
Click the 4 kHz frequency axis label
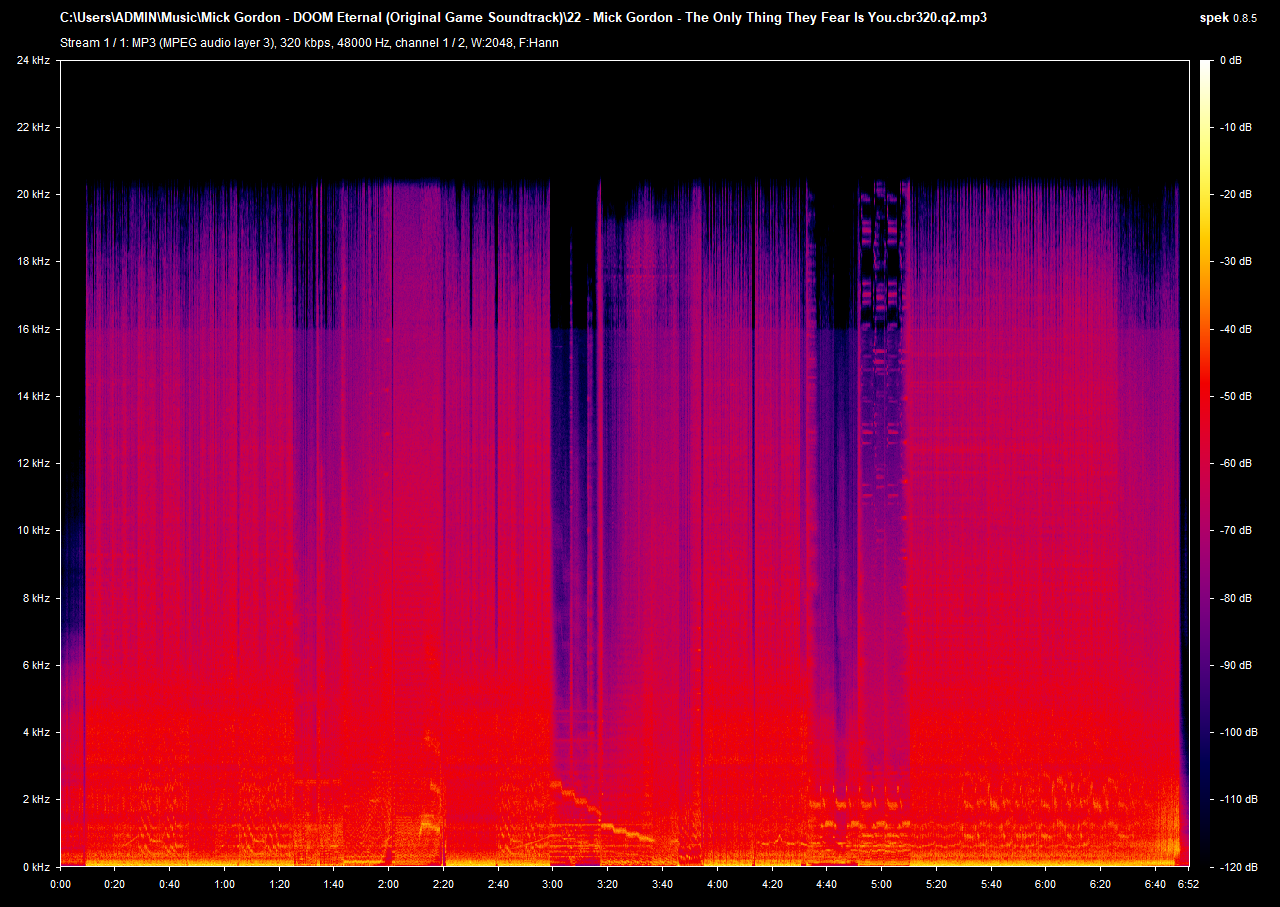(x=36, y=732)
